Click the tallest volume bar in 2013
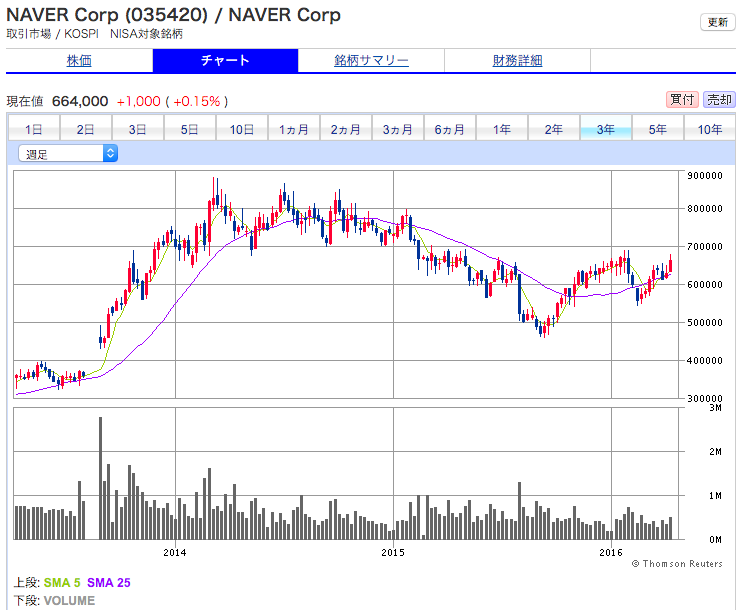The width and height of the screenshot is (742, 610). coord(100,478)
